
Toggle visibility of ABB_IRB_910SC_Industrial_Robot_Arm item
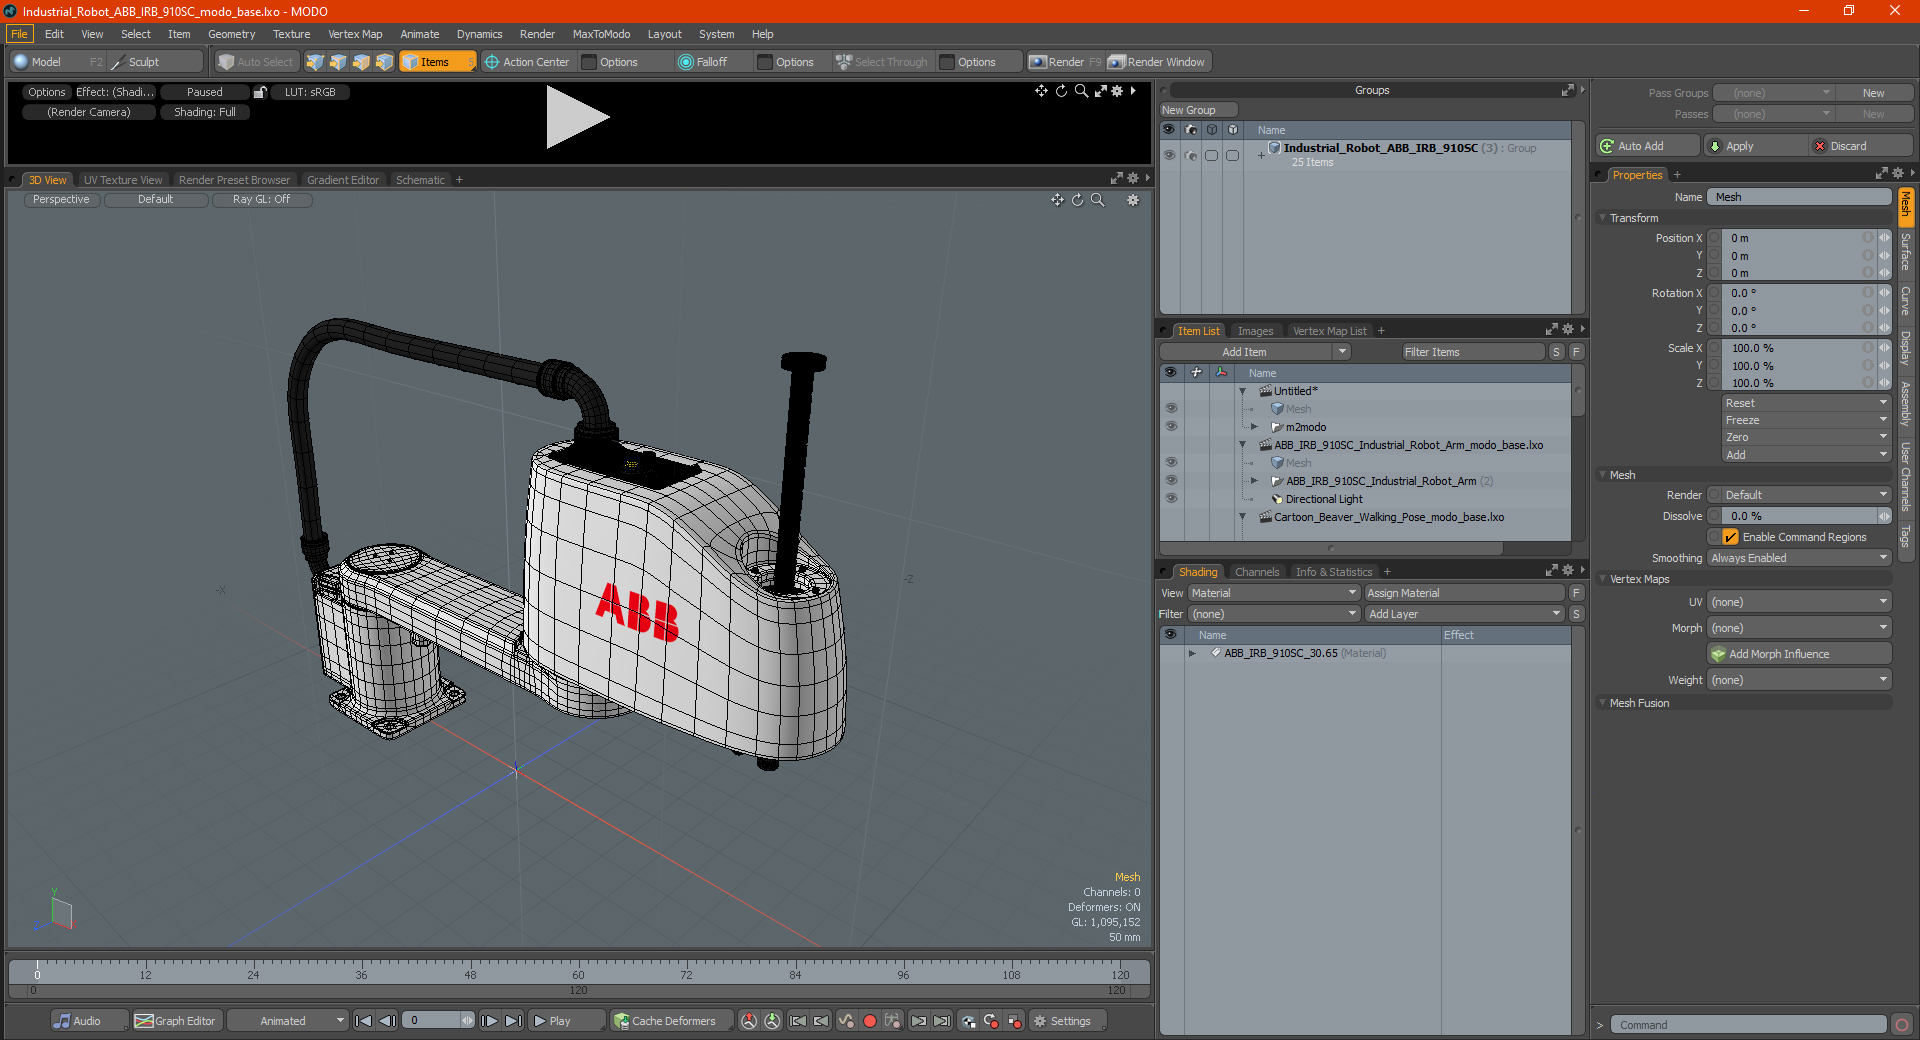tap(1171, 481)
